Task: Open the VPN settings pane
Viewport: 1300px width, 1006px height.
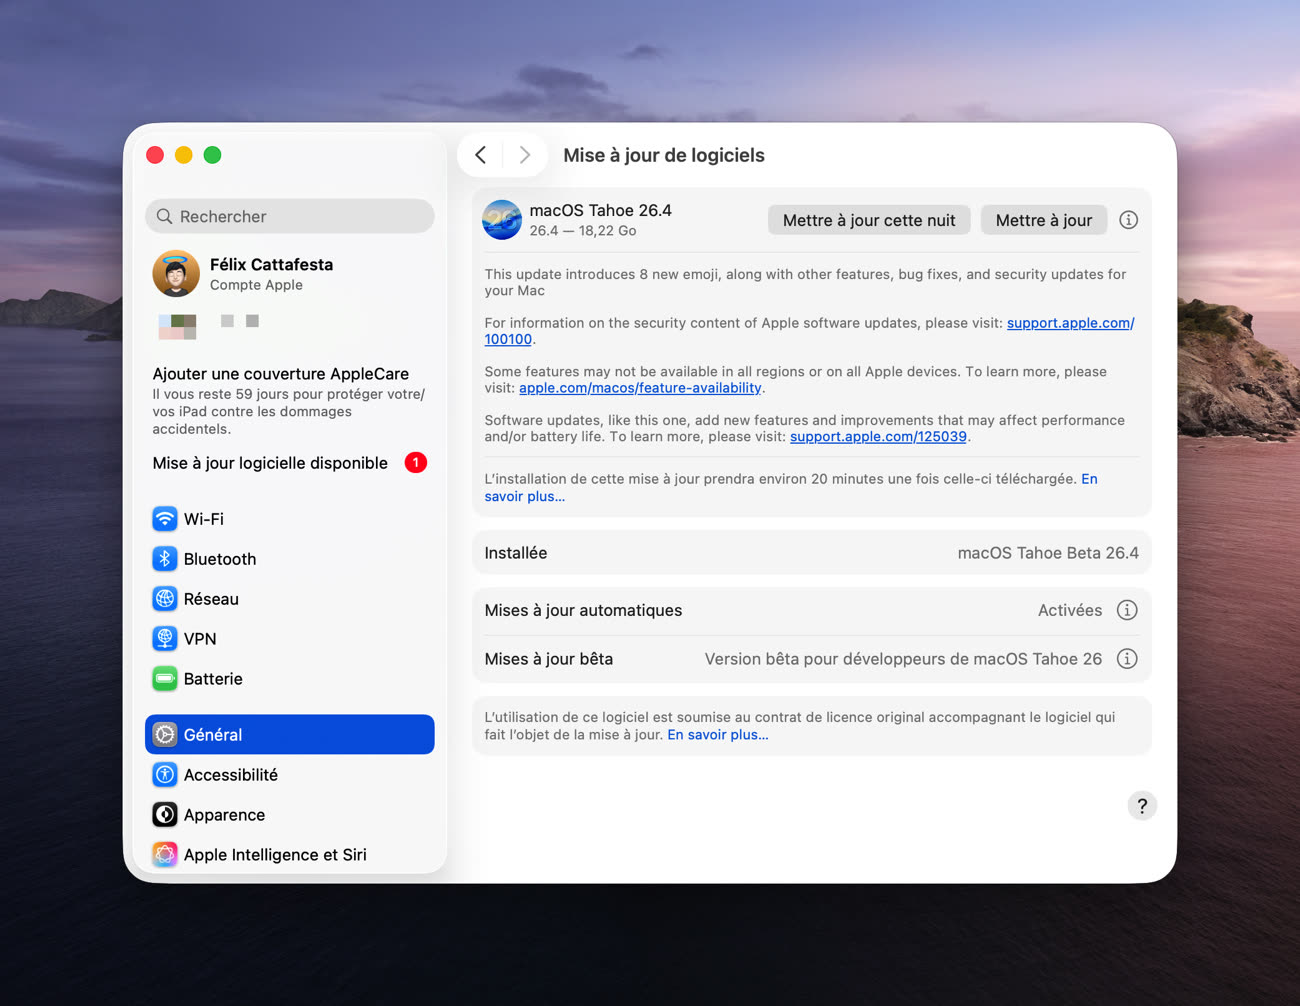Action: 199,639
